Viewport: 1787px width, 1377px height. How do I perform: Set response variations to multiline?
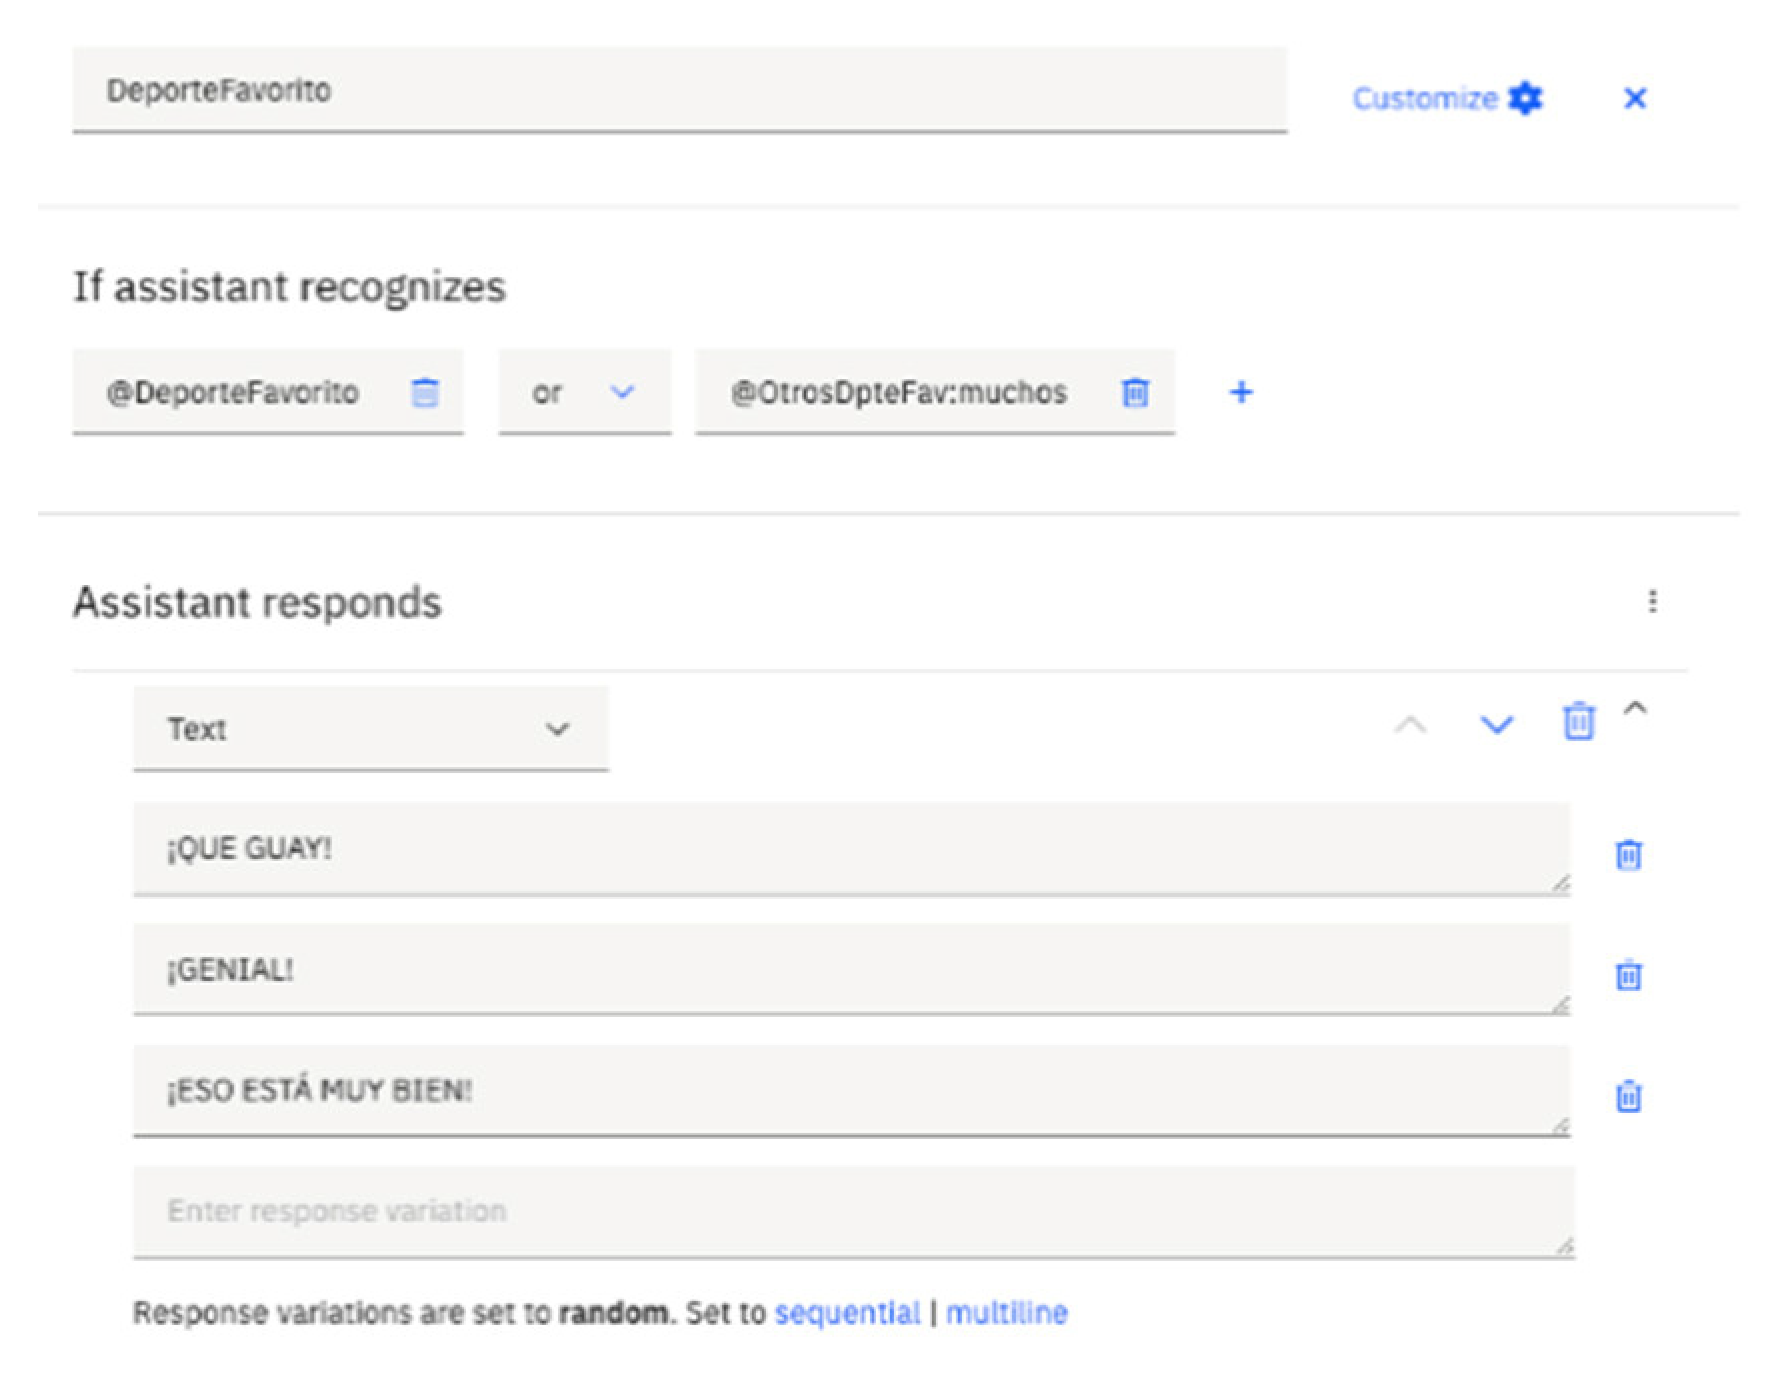tap(1006, 1312)
